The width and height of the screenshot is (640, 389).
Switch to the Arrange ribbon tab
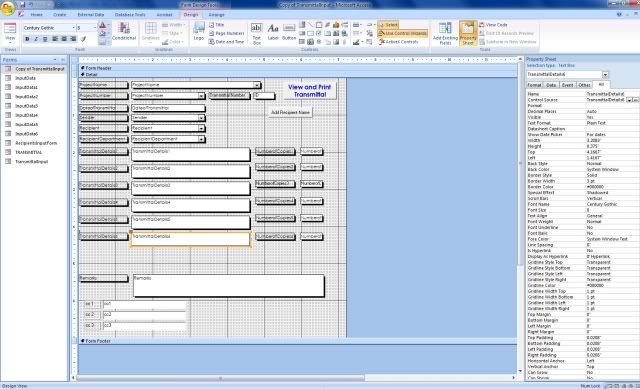click(217, 15)
